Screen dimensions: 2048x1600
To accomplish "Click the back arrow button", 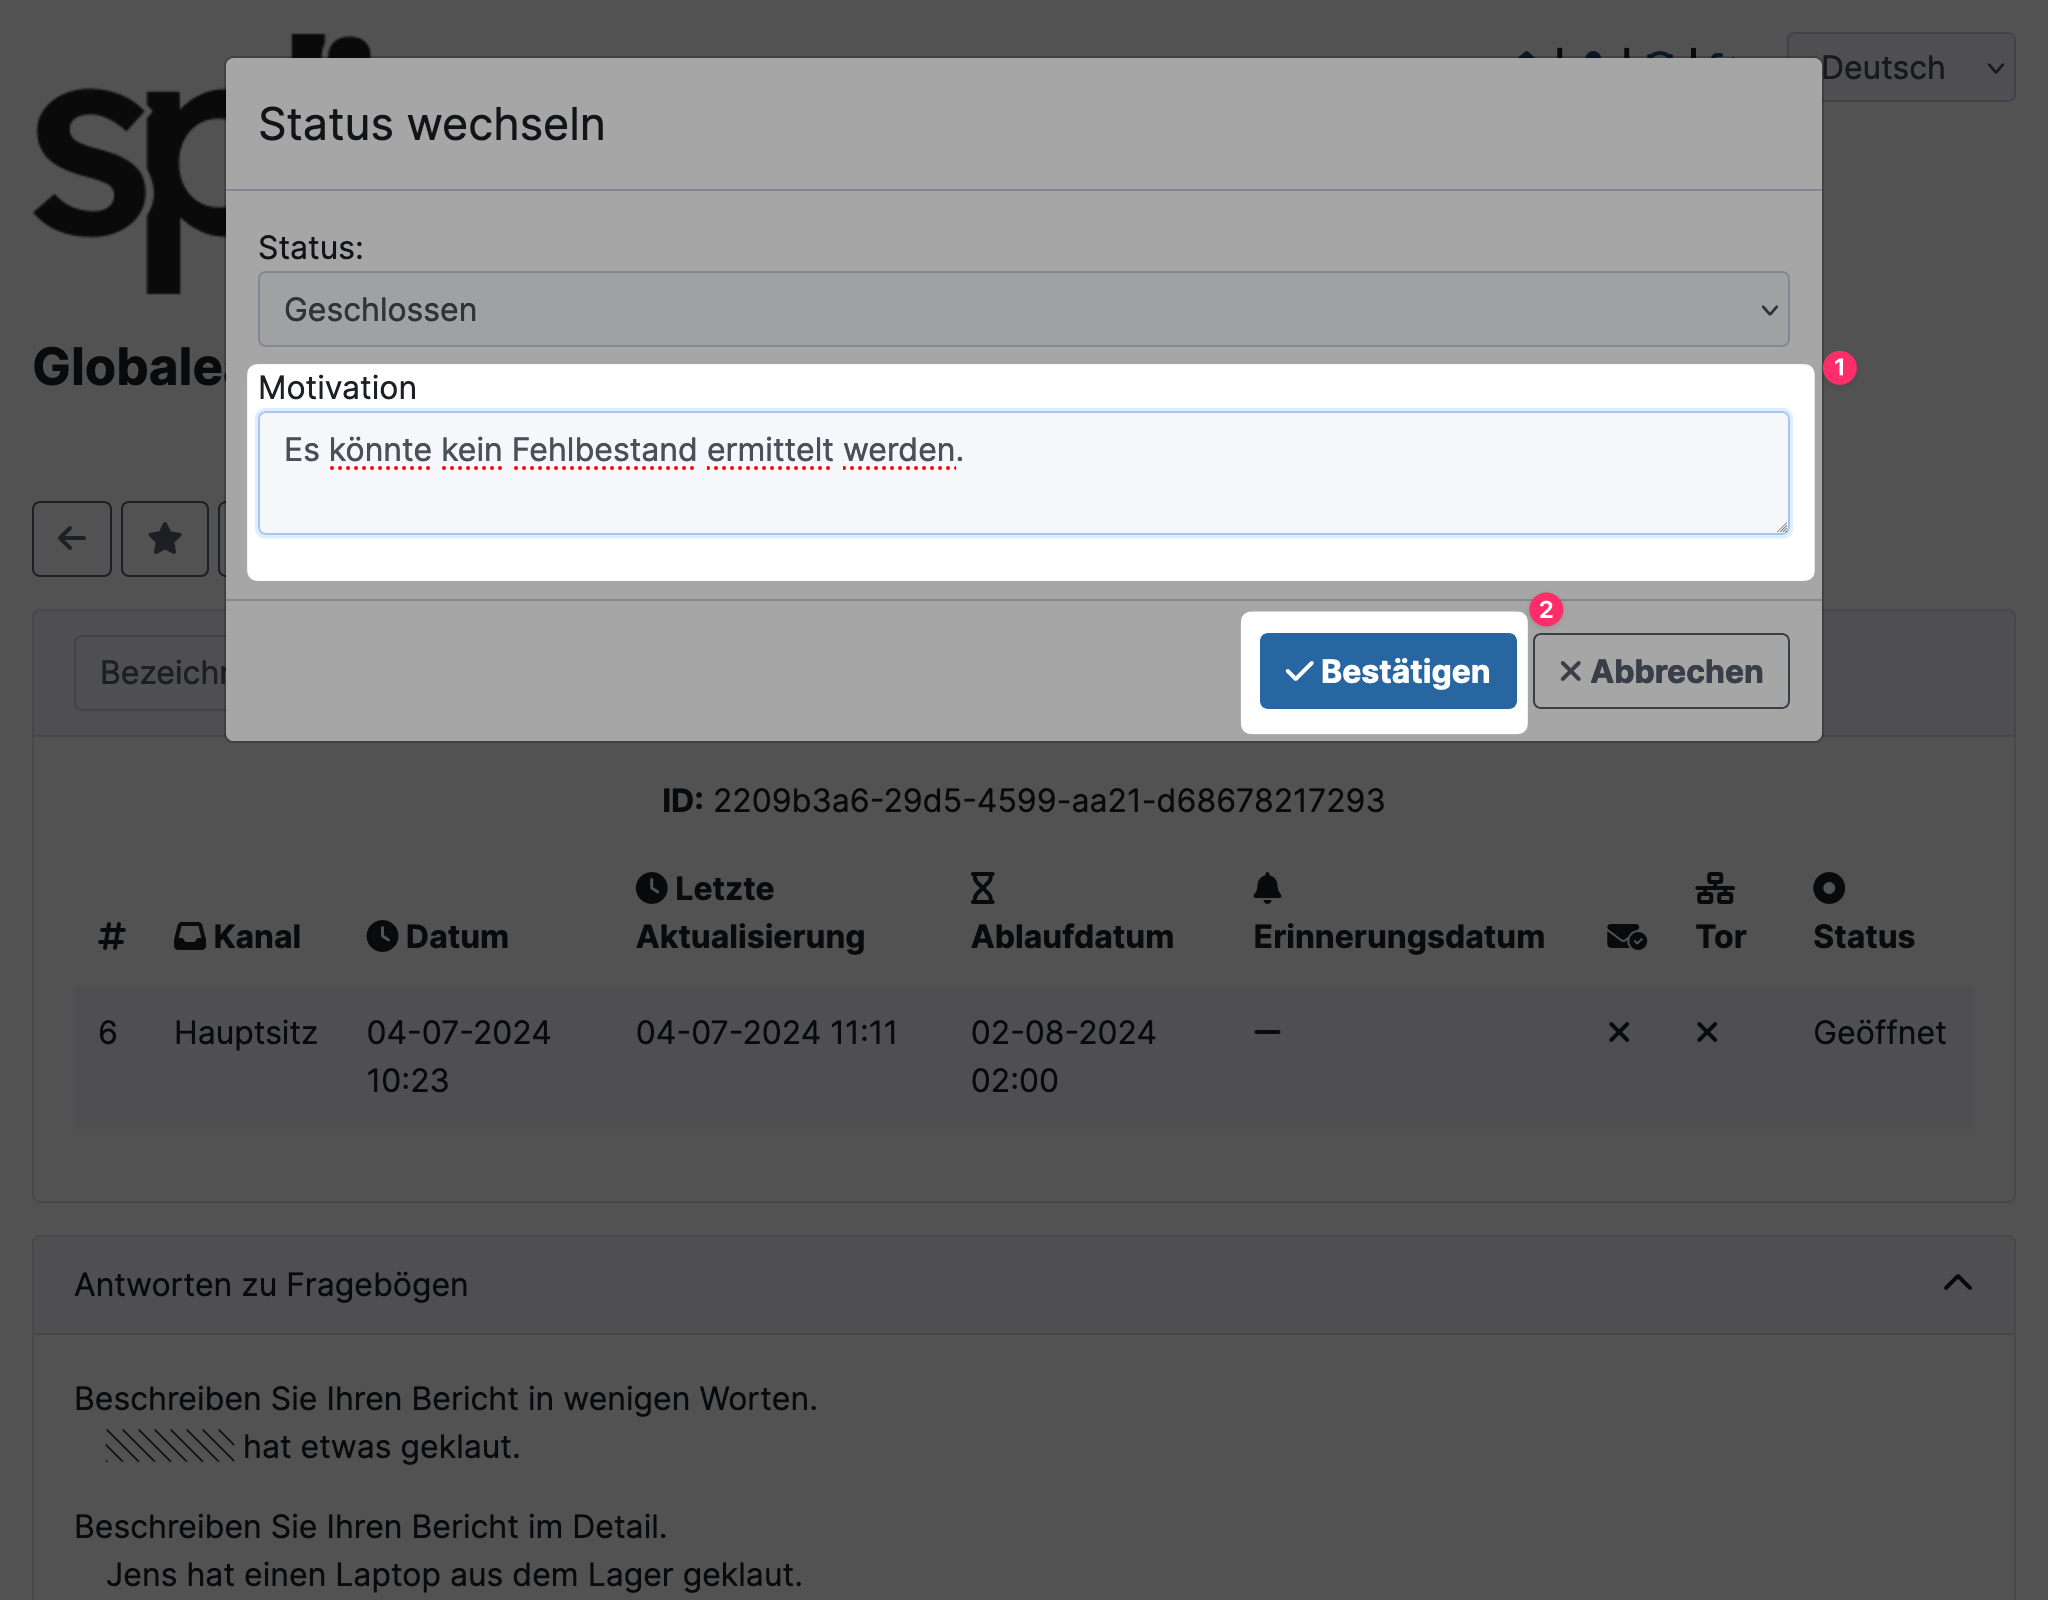I will 72,539.
